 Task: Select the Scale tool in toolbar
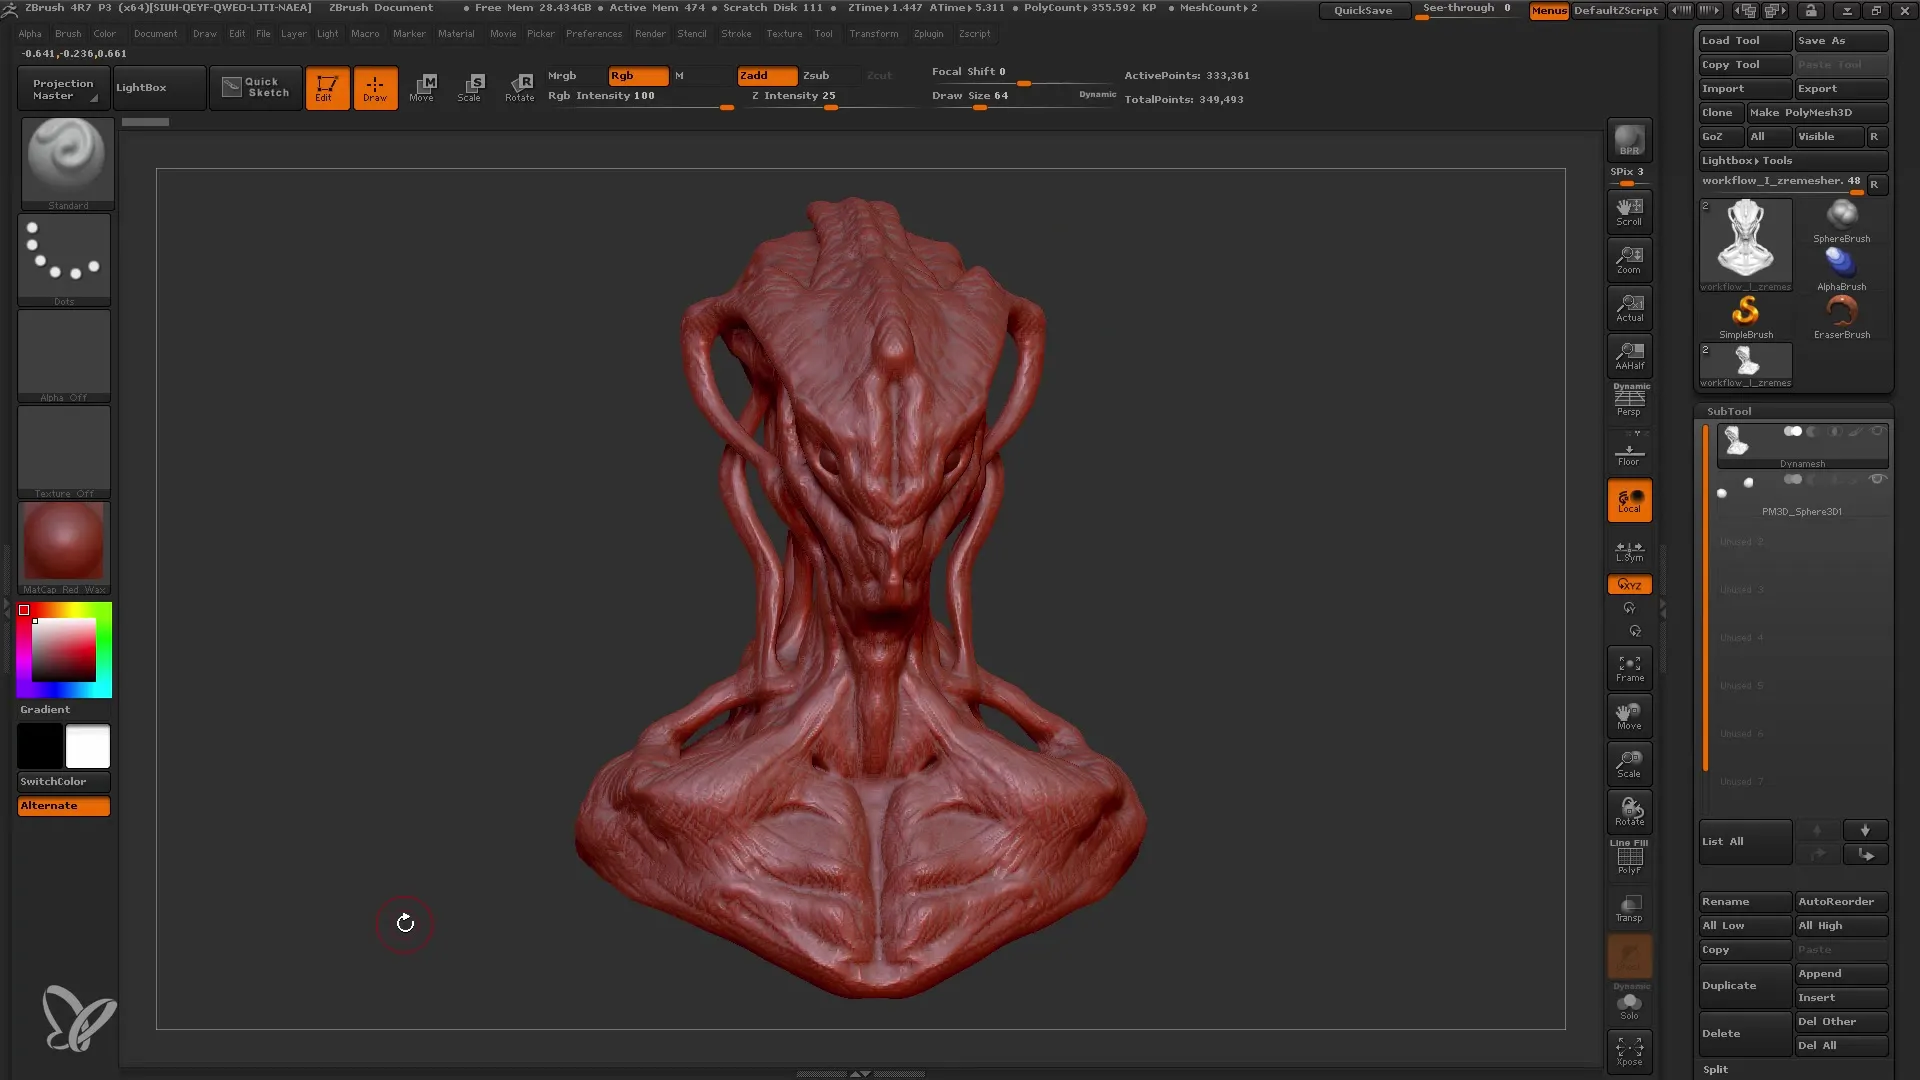[x=469, y=86]
